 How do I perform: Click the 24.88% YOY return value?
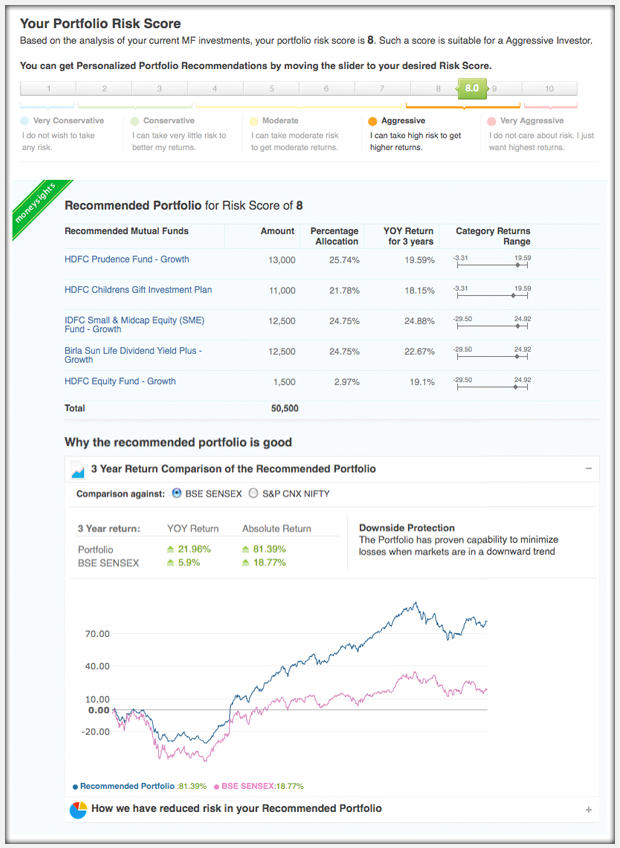[419, 321]
